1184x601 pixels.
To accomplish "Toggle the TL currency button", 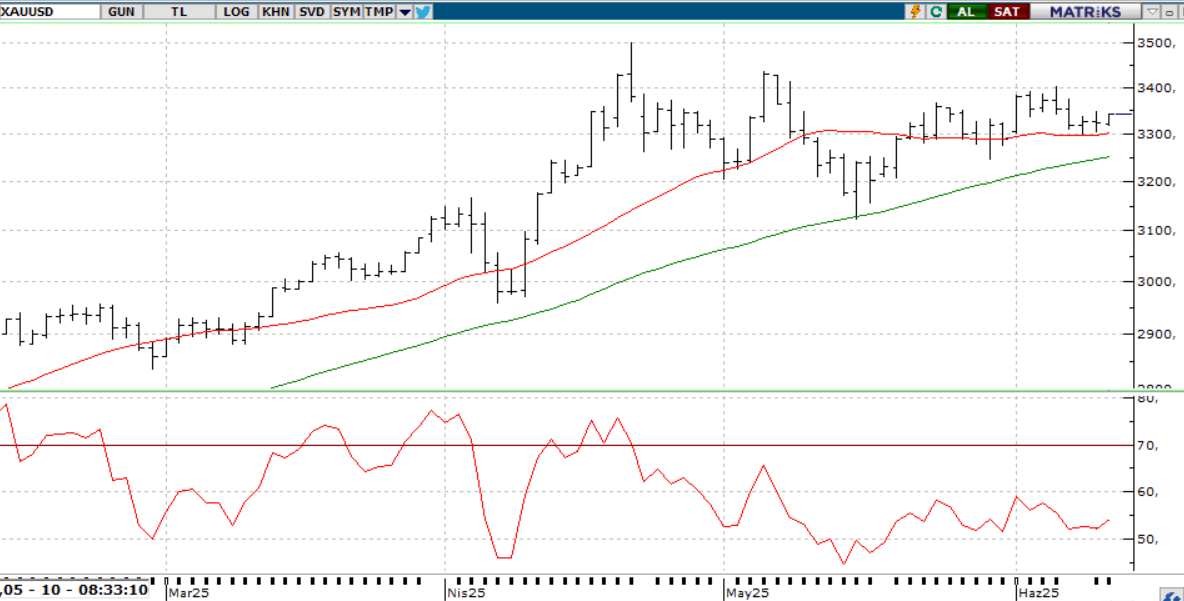I will tap(179, 11).
